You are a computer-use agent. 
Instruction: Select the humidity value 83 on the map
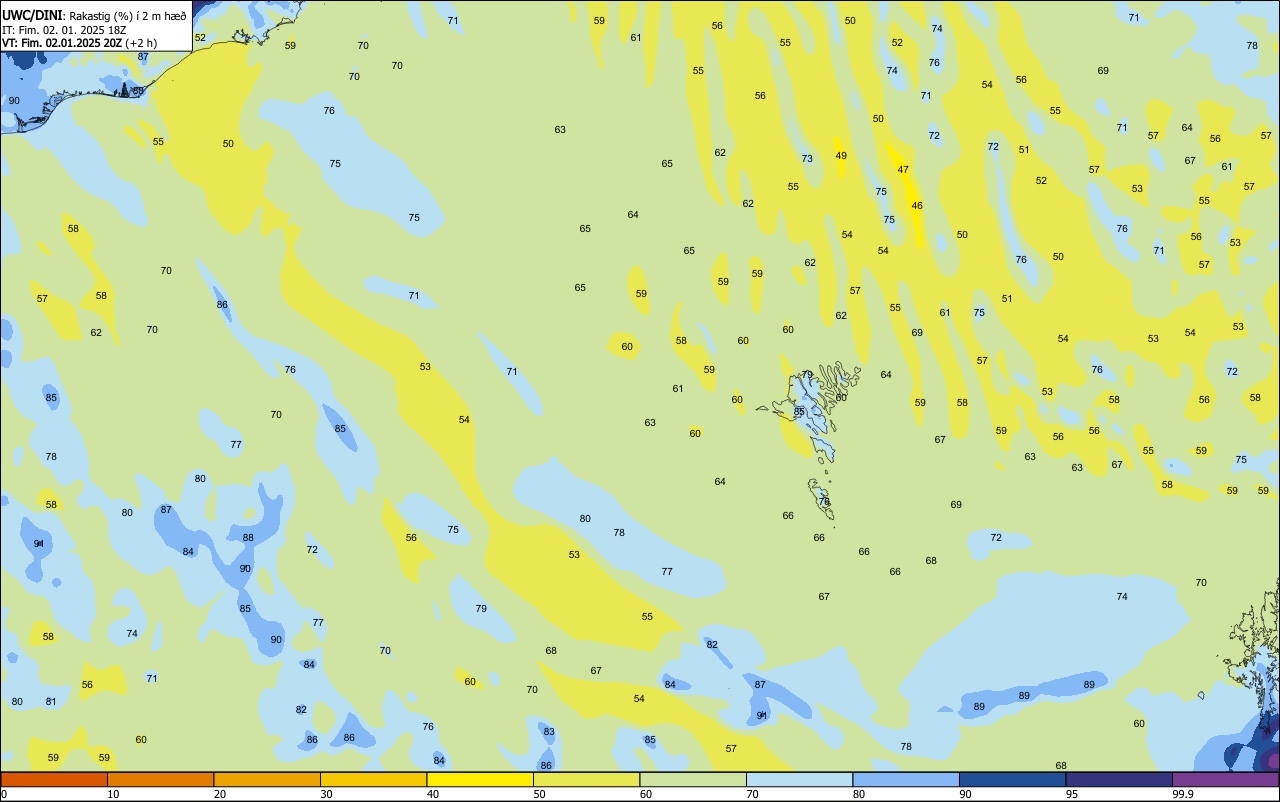549,731
